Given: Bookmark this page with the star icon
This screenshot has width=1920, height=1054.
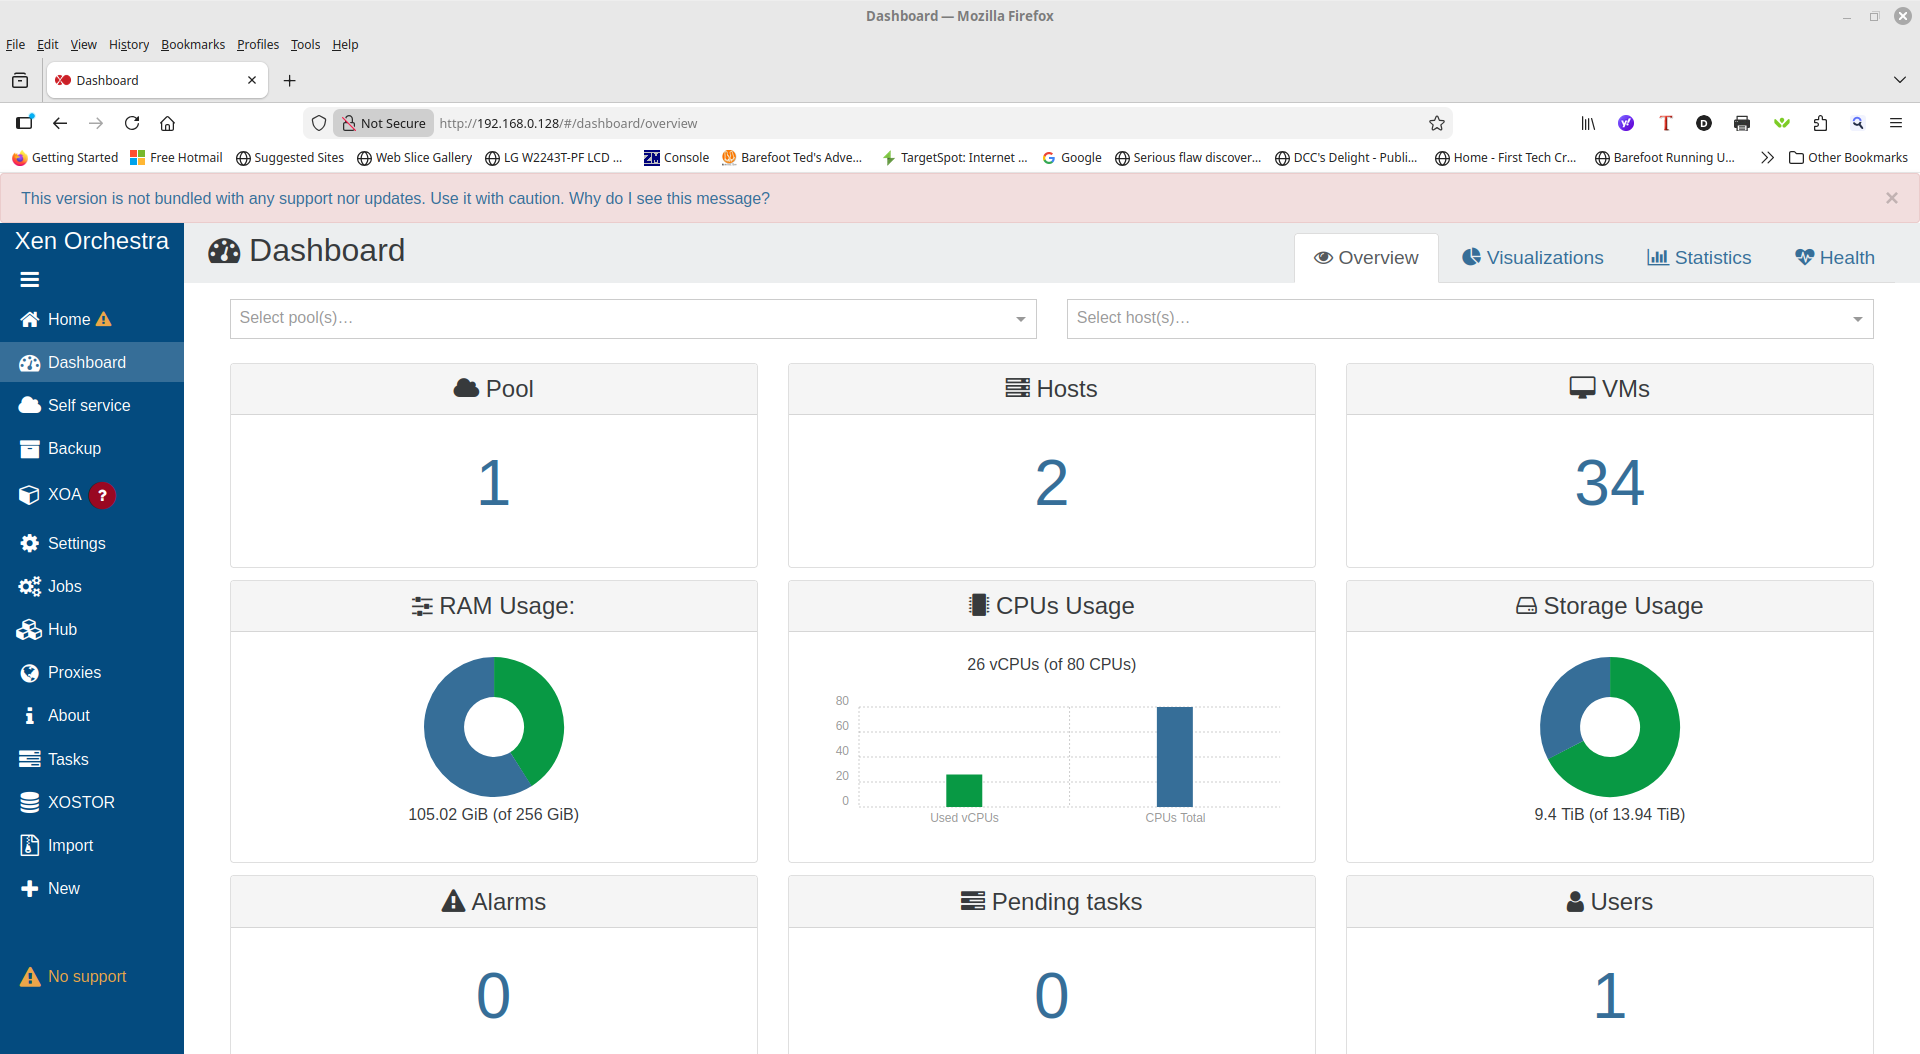Looking at the screenshot, I should pos(1436,123).
